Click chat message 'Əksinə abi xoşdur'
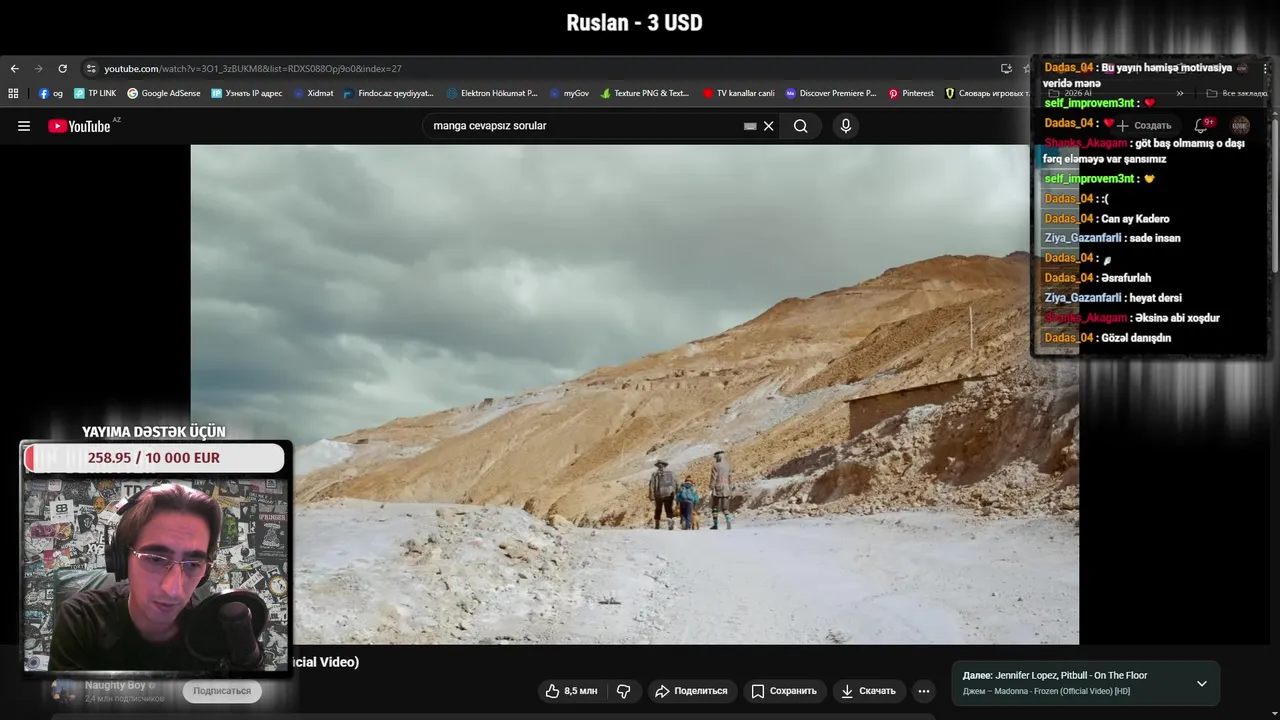Image resolution: width=1280 pixels, height=720 pixels. (1177, 318)
